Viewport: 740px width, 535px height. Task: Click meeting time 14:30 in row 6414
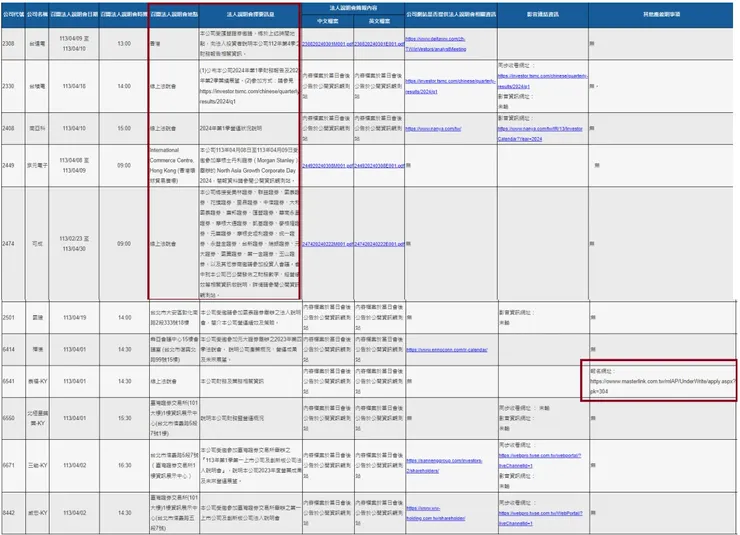point(125,350)
